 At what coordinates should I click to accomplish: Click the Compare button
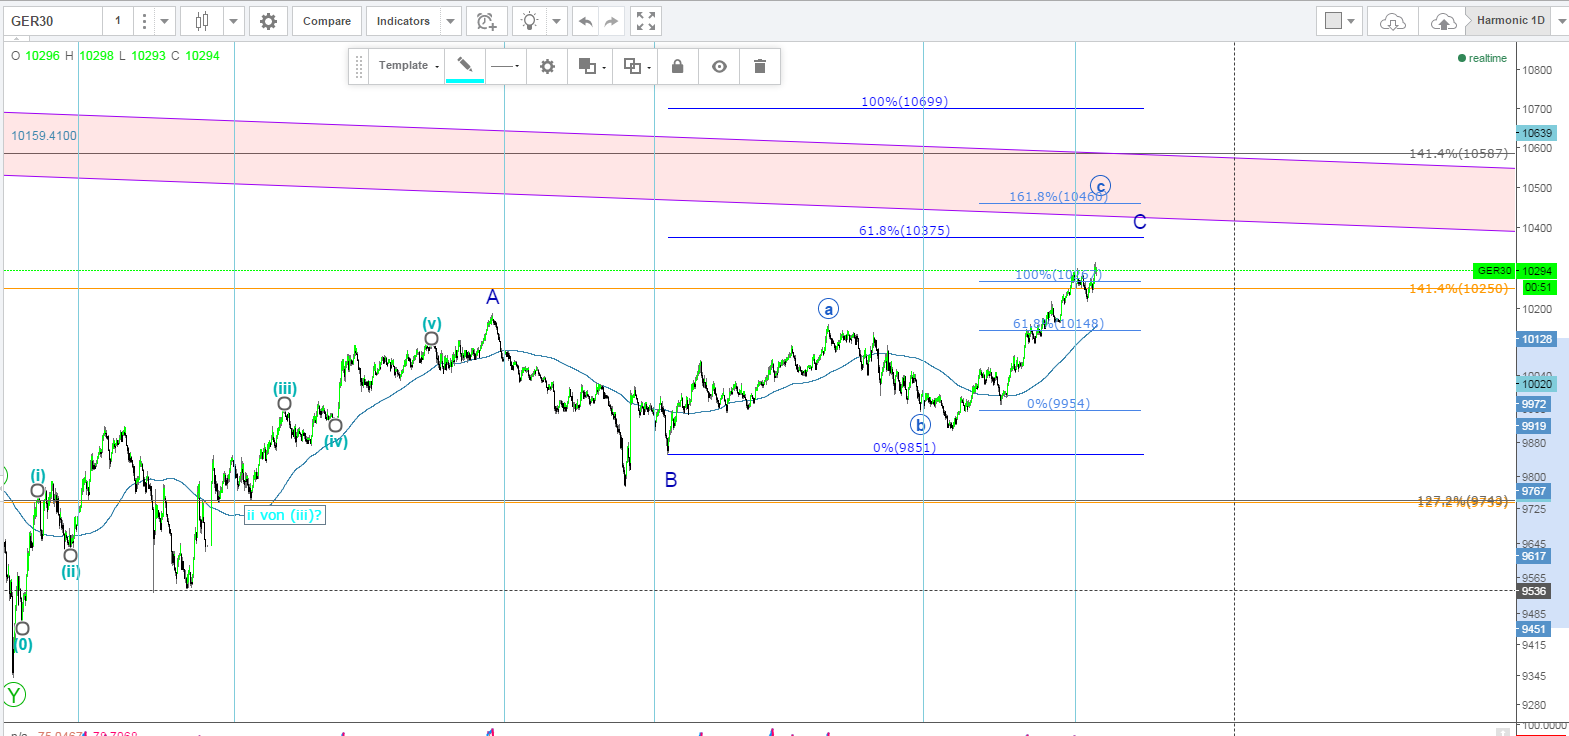327,21
